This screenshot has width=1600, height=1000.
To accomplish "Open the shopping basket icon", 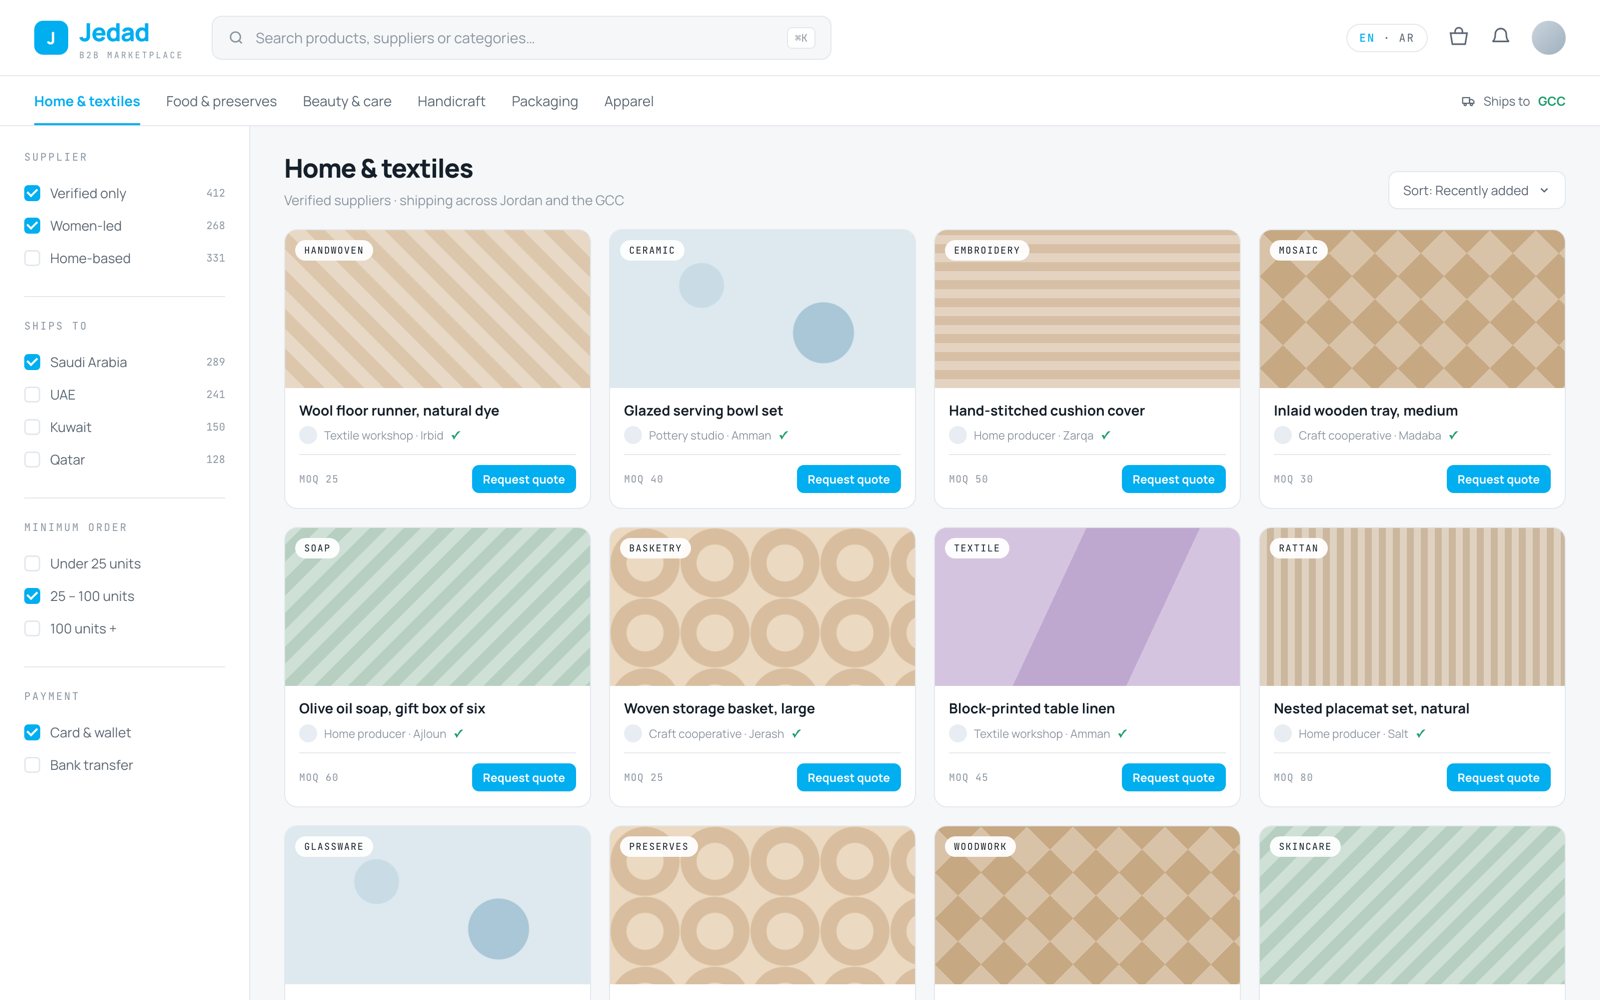I will point(1459,37).
